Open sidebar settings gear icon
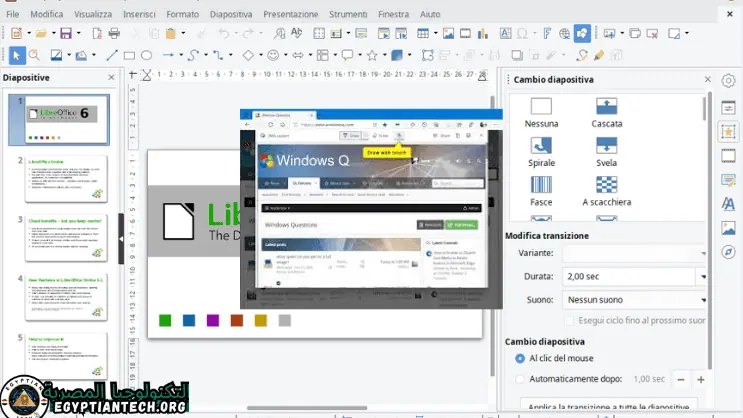This screenshot has width=743, height=418. coord(728,81)
